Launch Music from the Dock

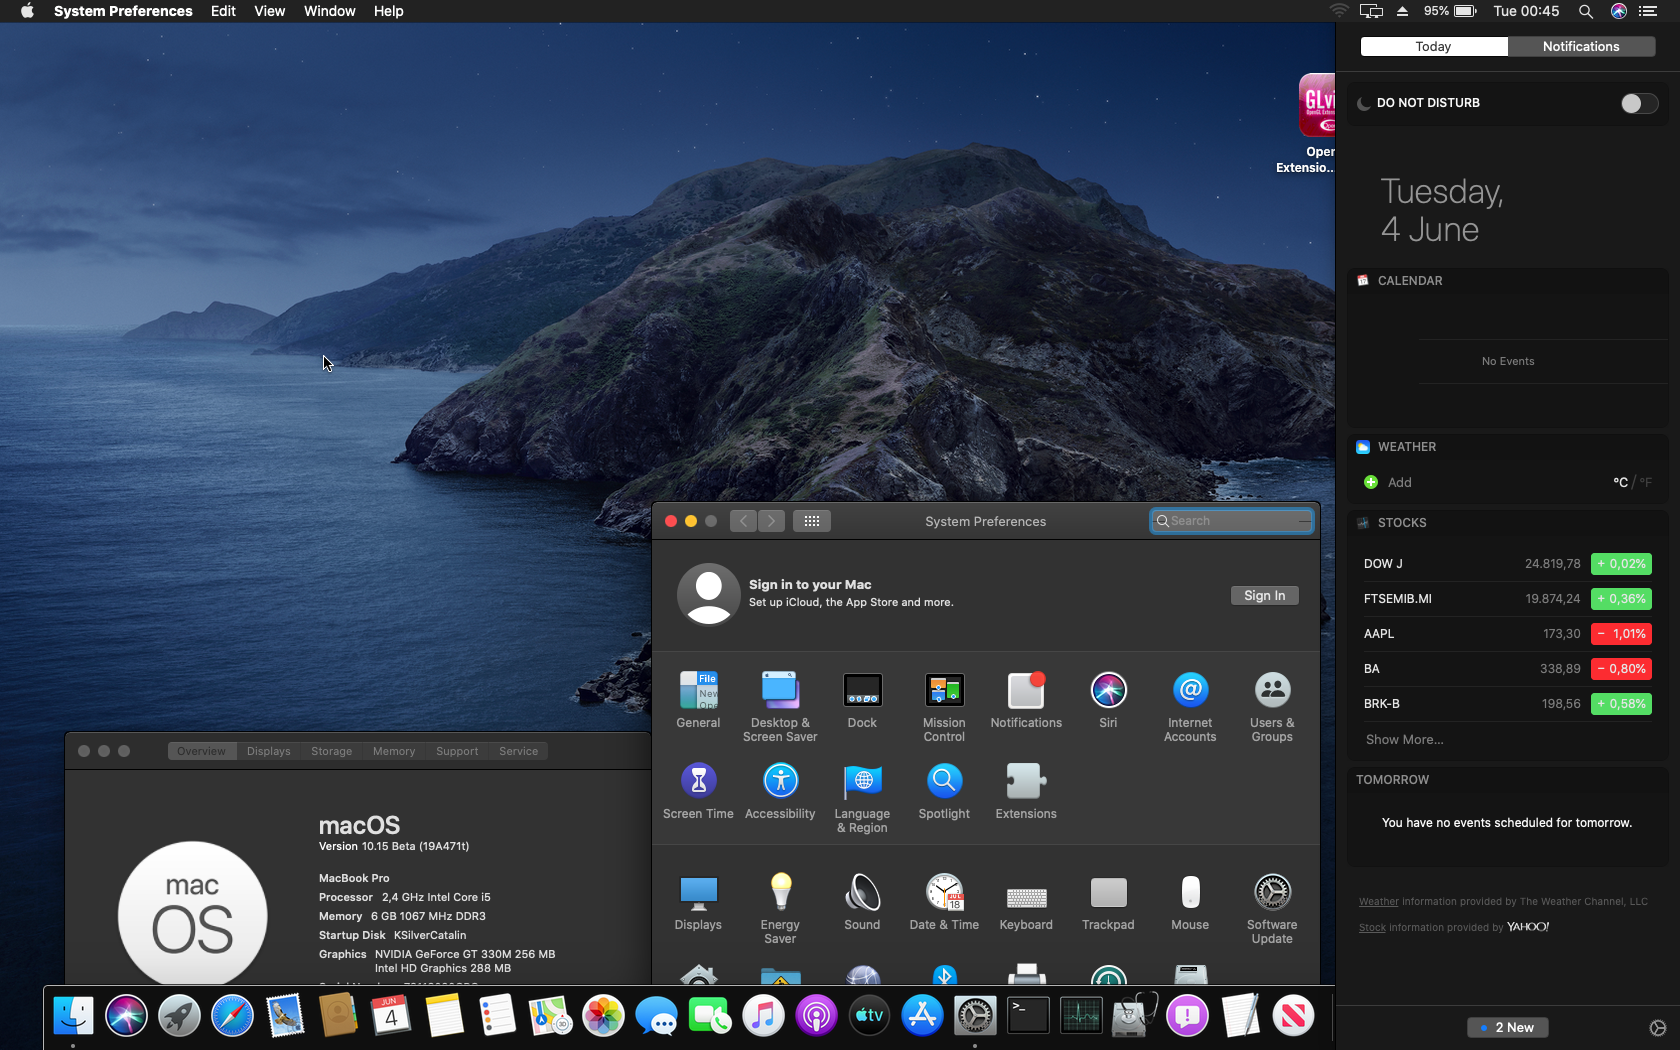763,1016
